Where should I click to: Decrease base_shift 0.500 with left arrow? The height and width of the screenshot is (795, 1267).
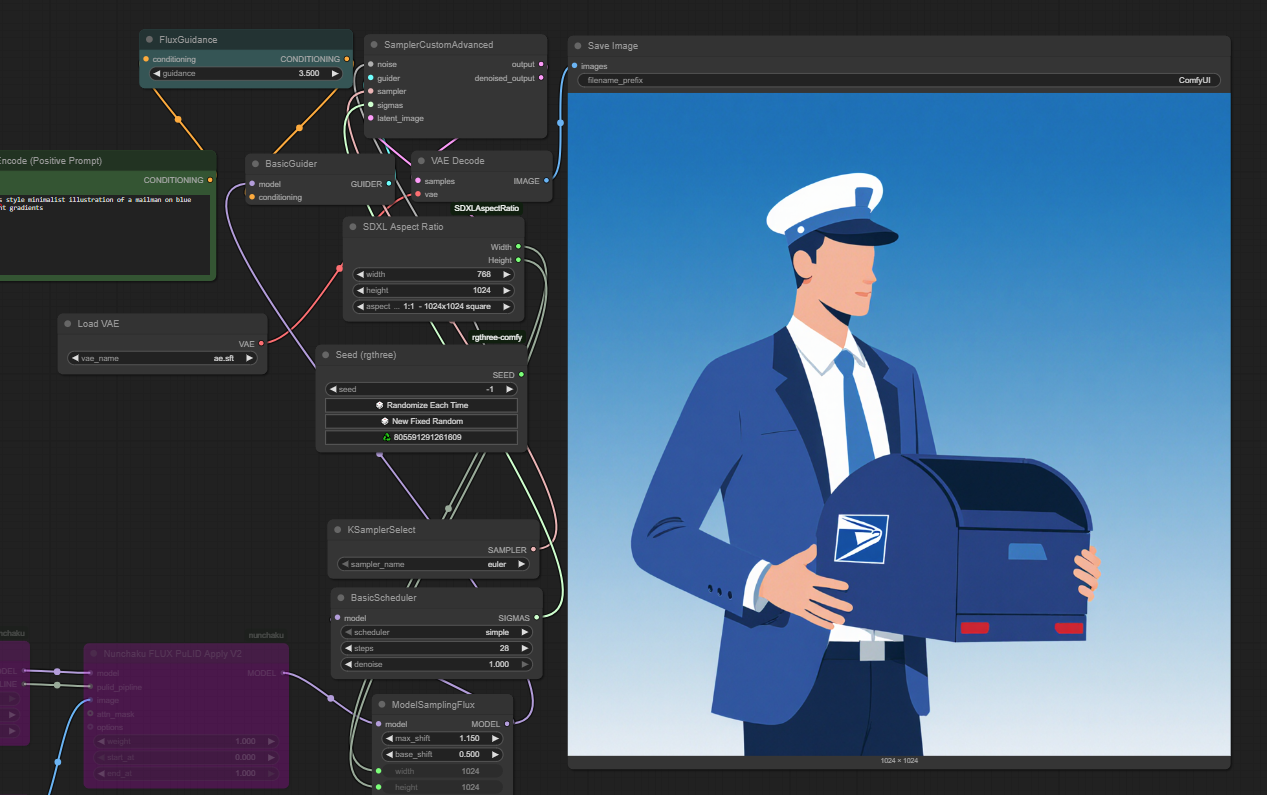point(389,755)
